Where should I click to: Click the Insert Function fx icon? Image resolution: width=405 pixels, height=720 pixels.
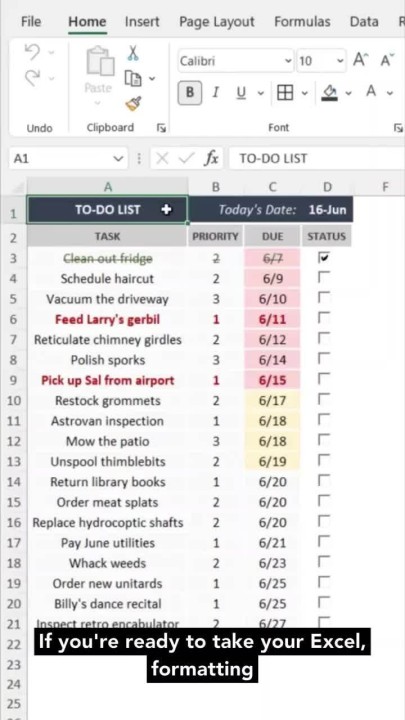point(211,158)
